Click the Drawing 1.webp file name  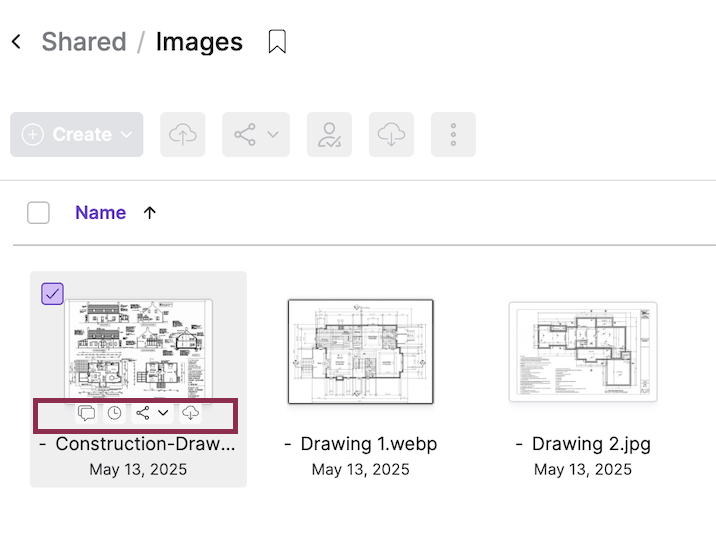pyautogui.click(x=369, y=444)
